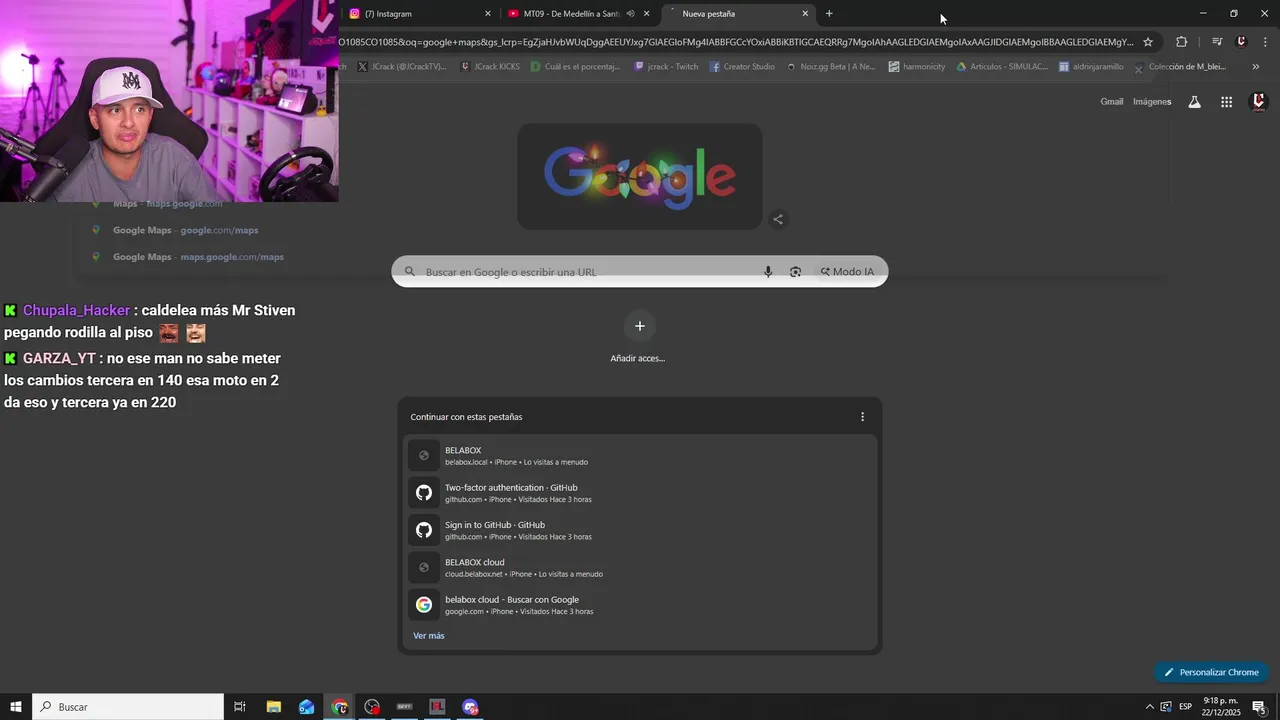Open options menu for tab suggestions
Viewport: 1280px width, 720px height.
pyautogui.click(x=862, y=417)
